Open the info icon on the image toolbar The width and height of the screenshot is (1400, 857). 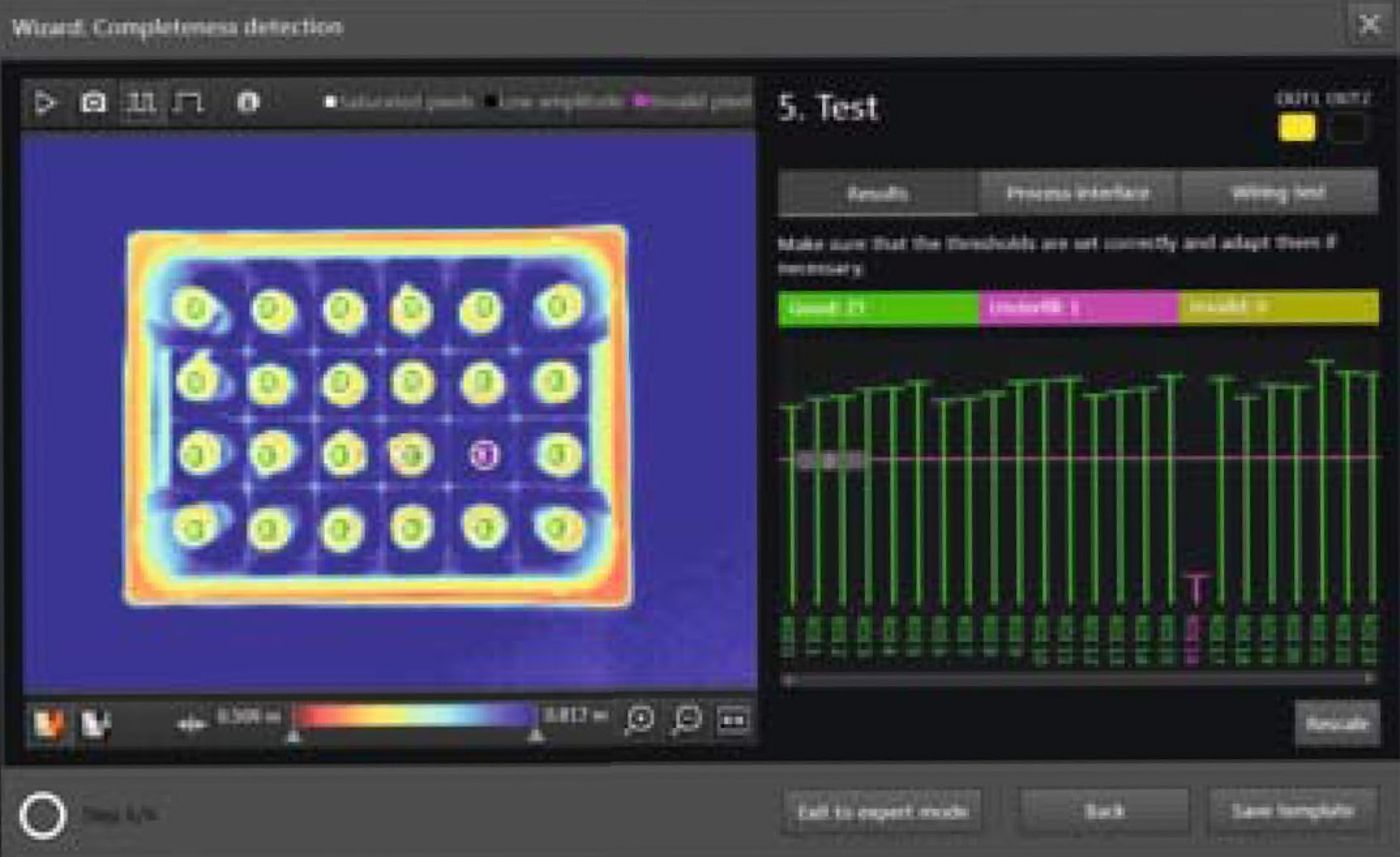(x=247, y=104)
